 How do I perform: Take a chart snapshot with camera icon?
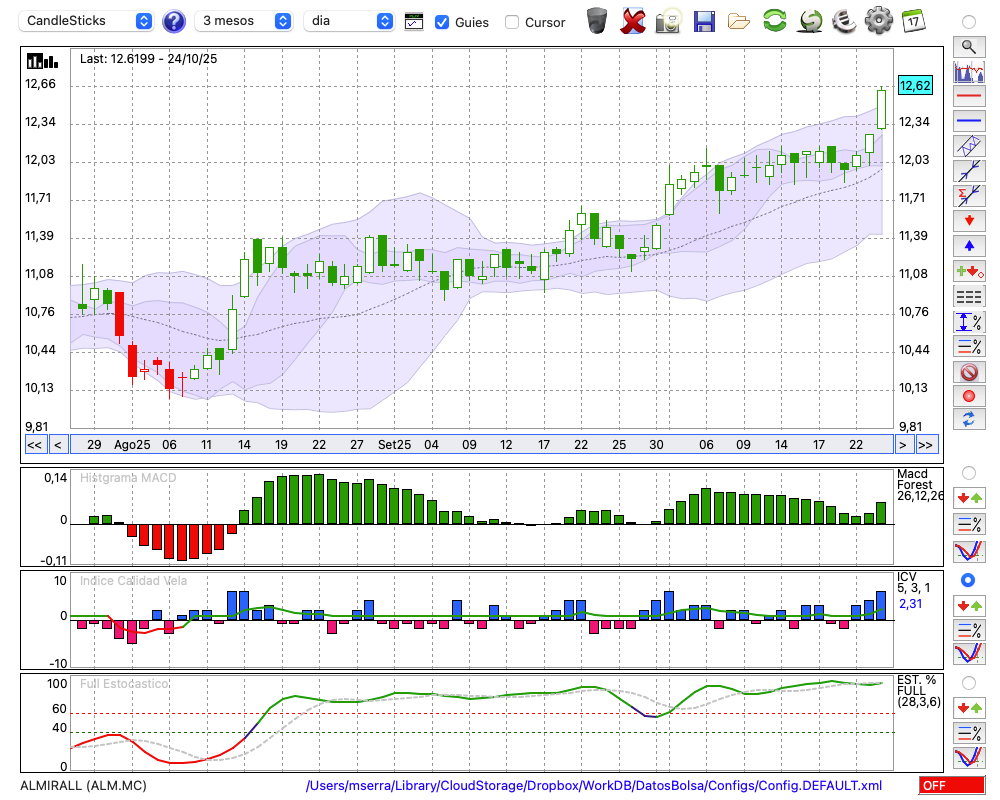pos(669,21)
